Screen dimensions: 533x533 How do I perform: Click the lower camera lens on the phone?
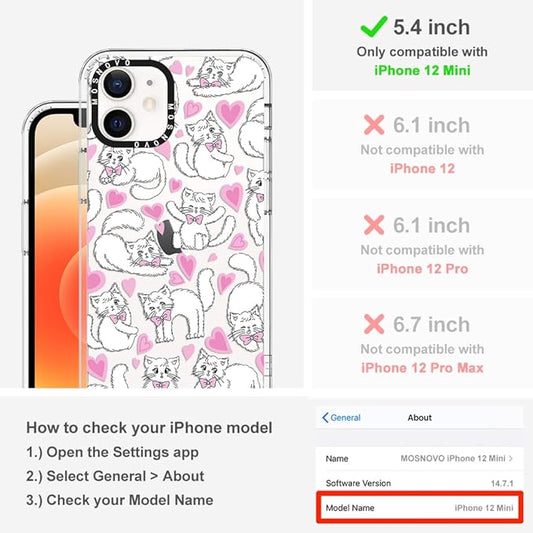[117, 123]
